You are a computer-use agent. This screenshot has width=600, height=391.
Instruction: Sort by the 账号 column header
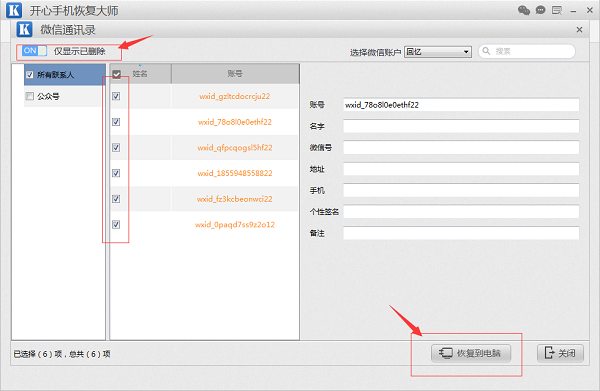coord(235,73)
